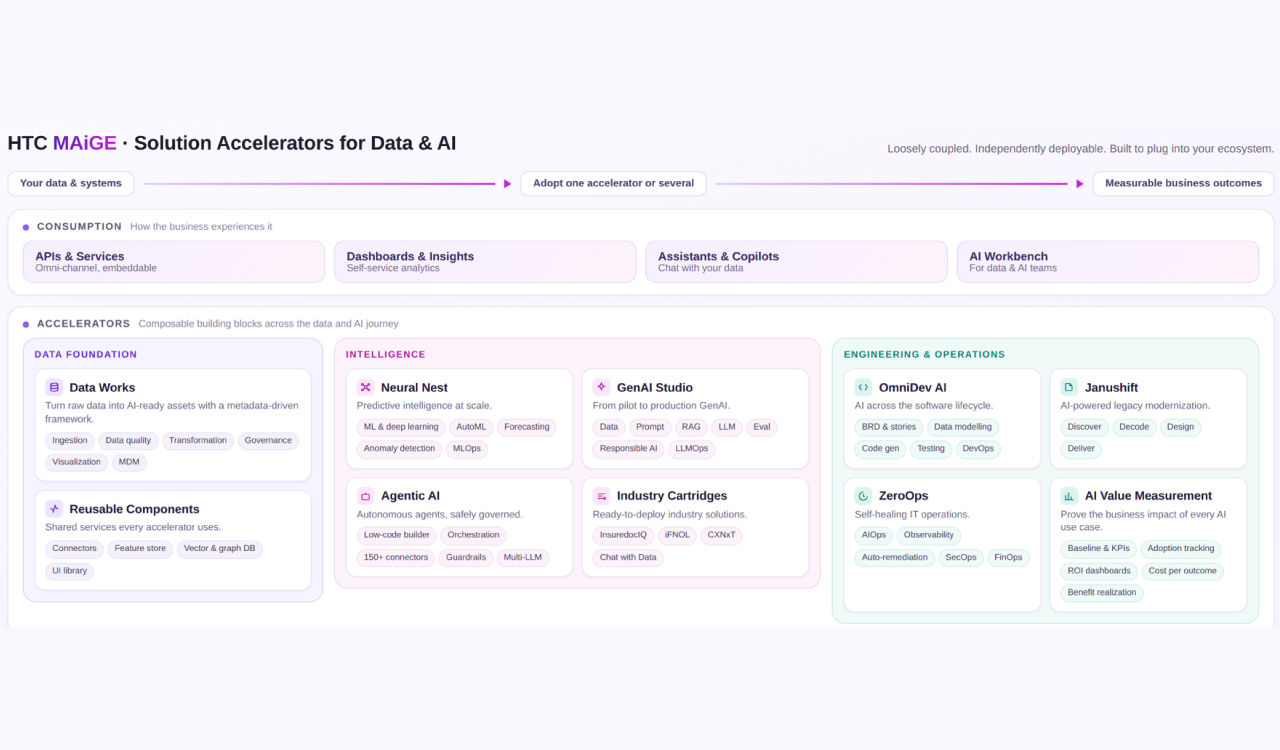Click the Anomaly detection tag

[x=399, y=449]
